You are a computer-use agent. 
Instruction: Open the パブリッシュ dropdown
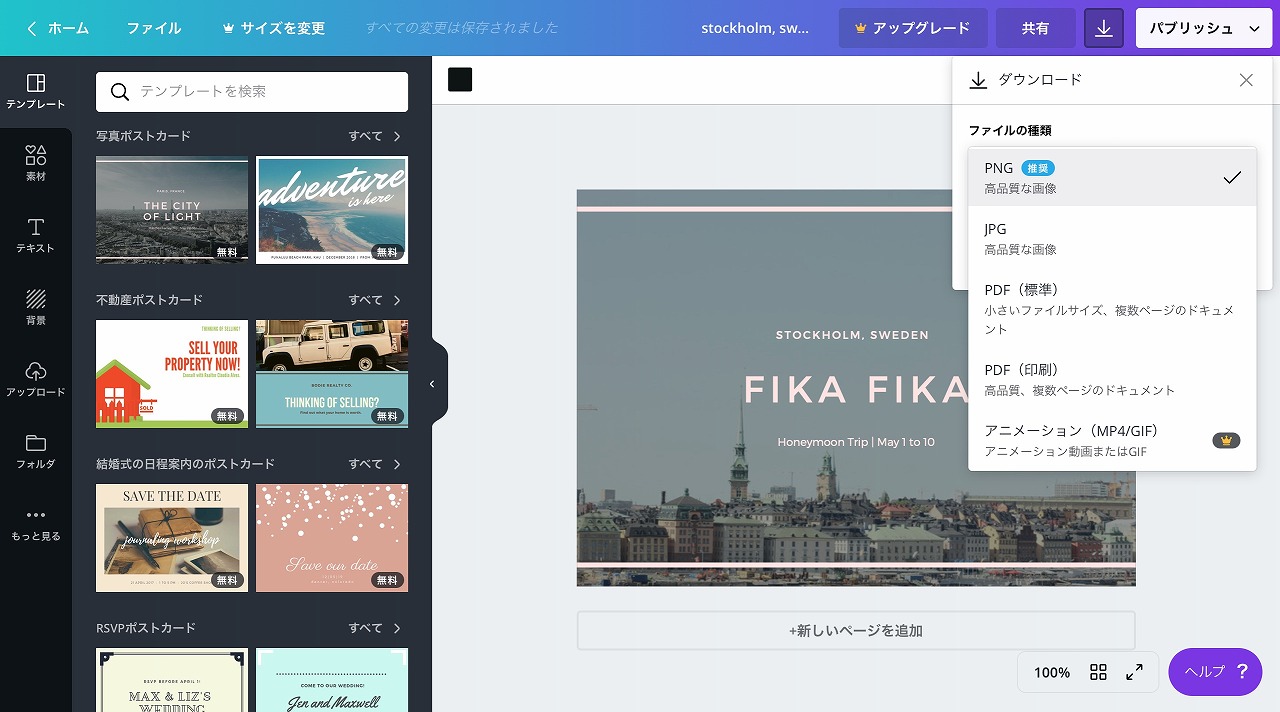tap(1204, 28)
